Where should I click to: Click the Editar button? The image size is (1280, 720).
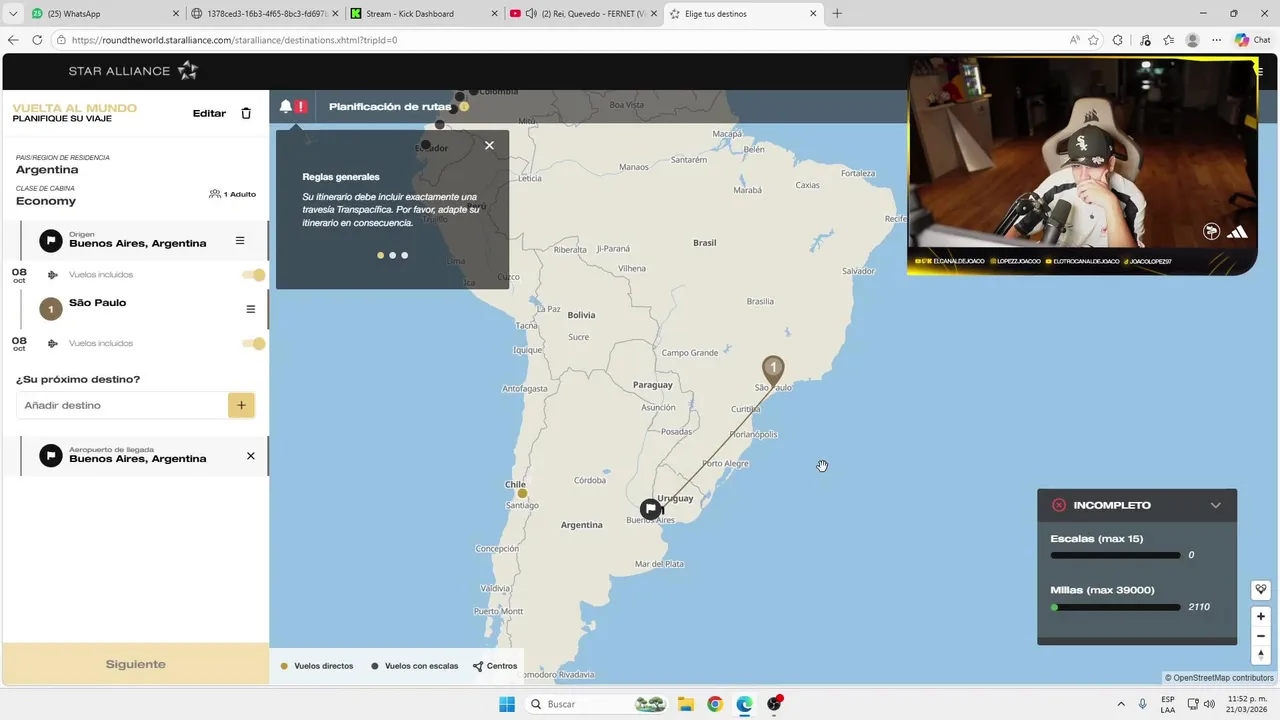[x=209, y=113]
